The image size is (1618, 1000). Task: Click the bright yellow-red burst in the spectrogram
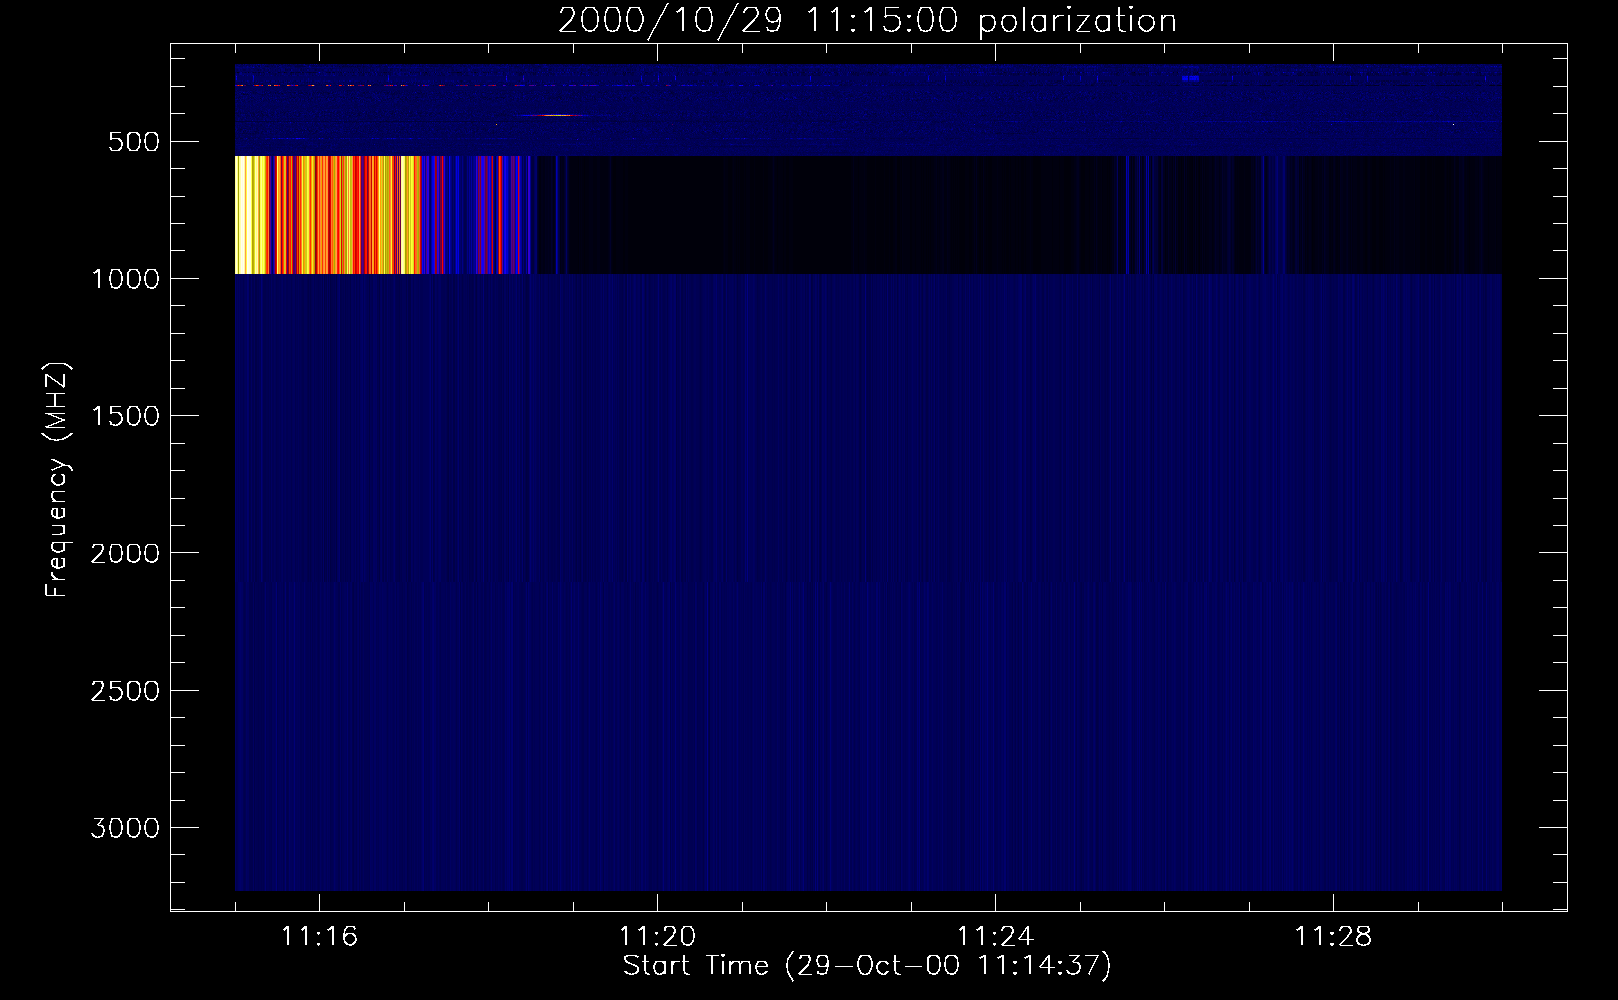(x=330, y=215)
